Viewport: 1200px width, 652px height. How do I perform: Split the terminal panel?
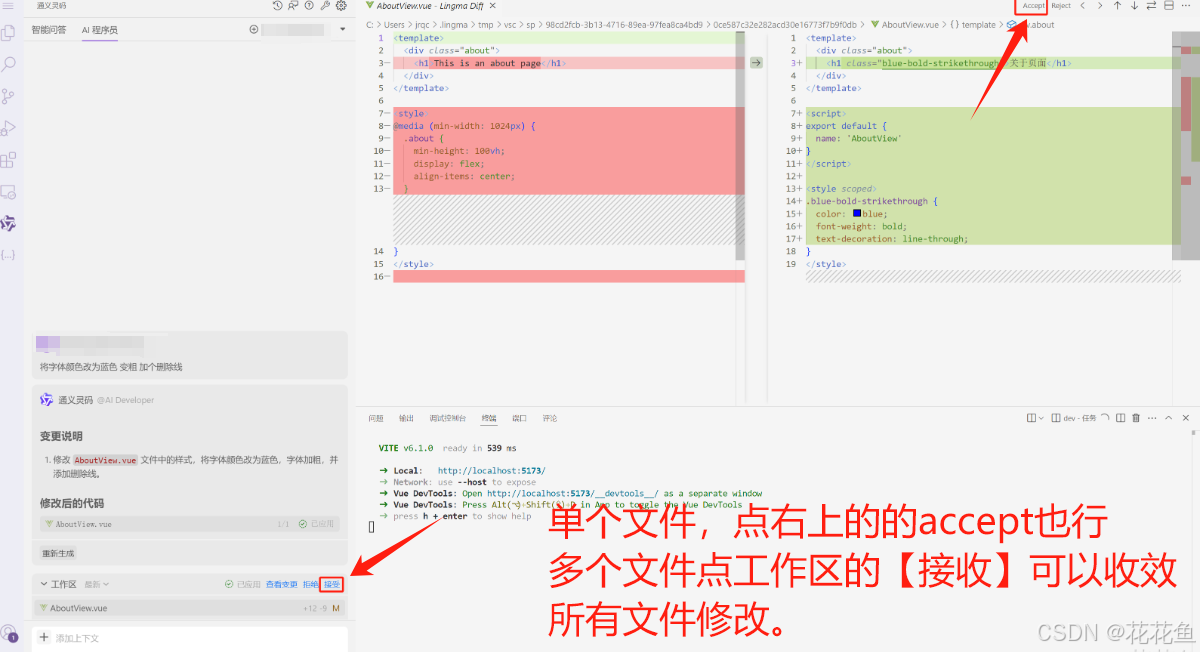1121,418
